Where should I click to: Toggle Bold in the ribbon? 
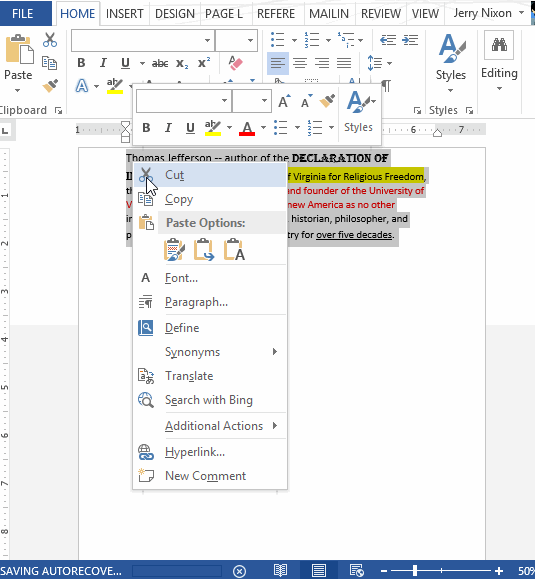pyautogui.click(x=82, y=63)
